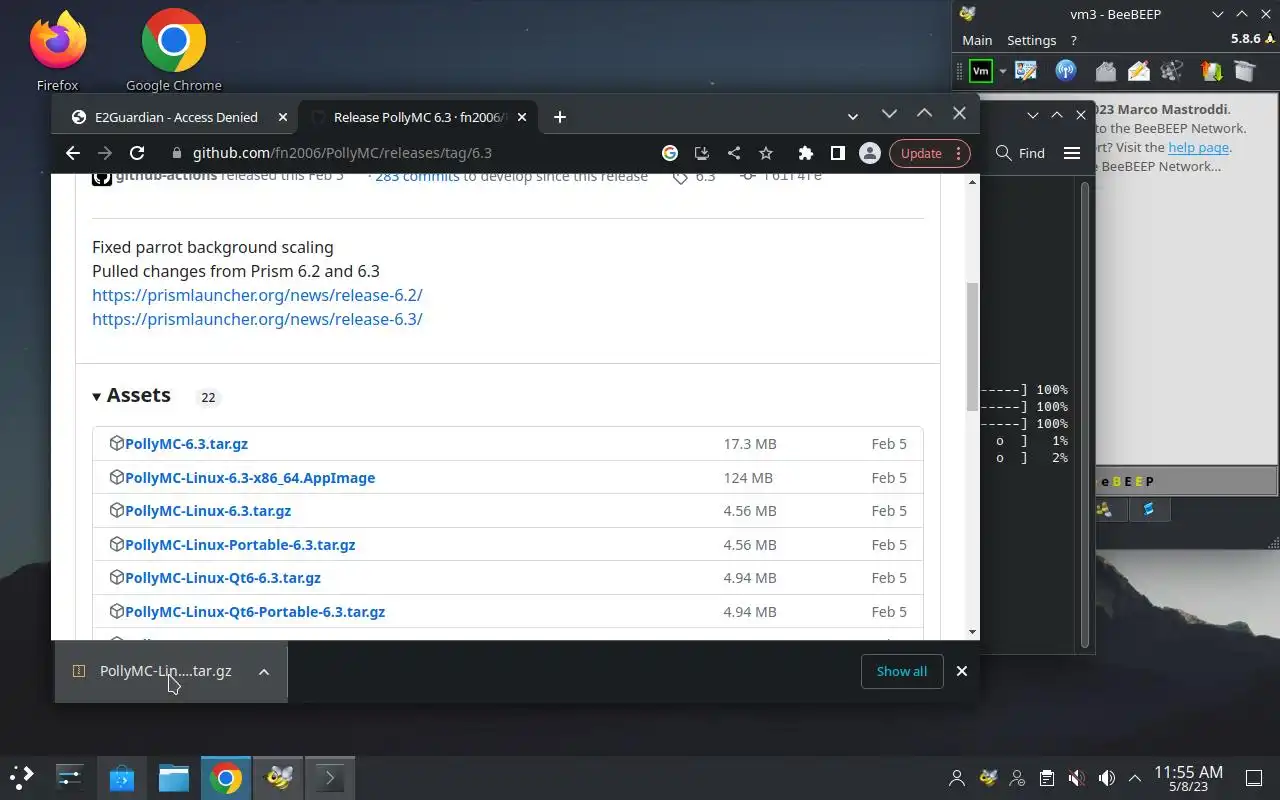The width and height of the screenshot is (1280, 800).
Task: Open BeeBEEP status dropdown arrow
Action: point(1002,71)
